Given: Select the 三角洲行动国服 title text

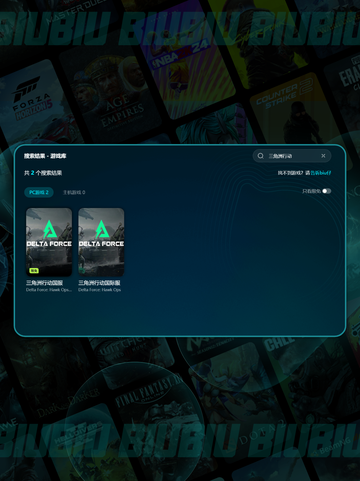Looking at the screenshot, I should click(44, 283).
